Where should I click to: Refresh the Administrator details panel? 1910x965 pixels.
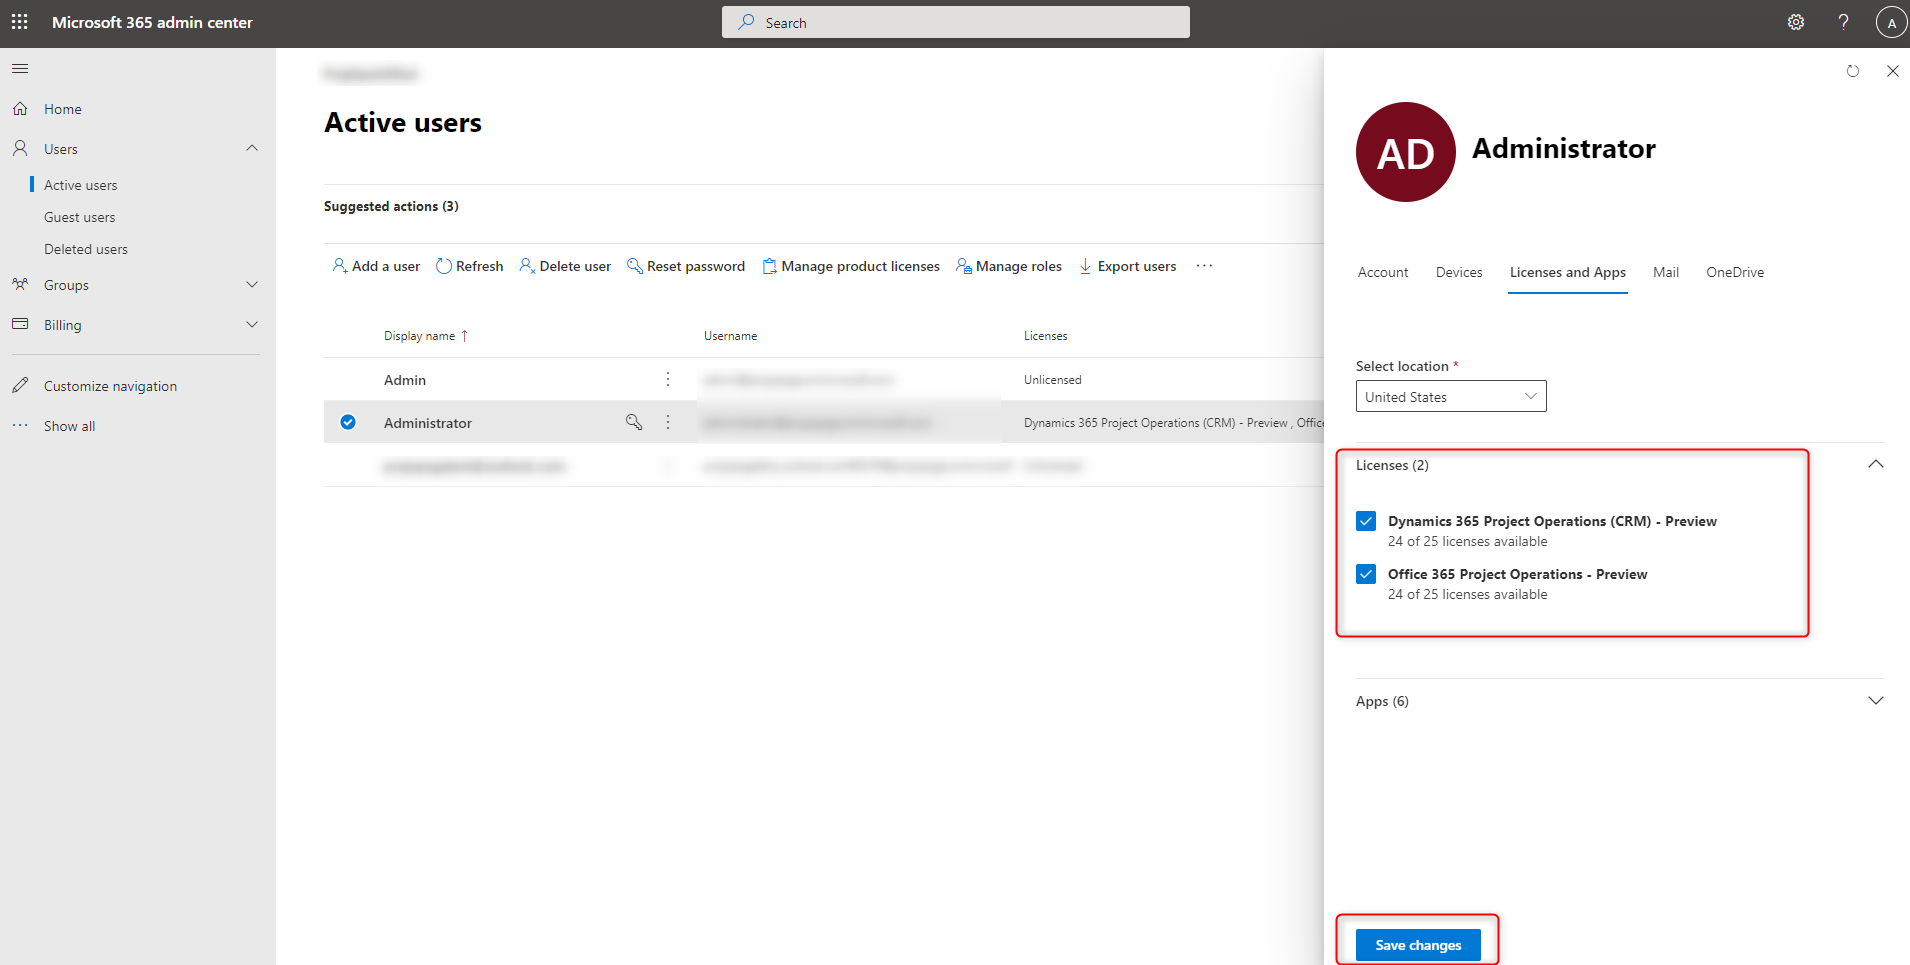point(1853,71)
